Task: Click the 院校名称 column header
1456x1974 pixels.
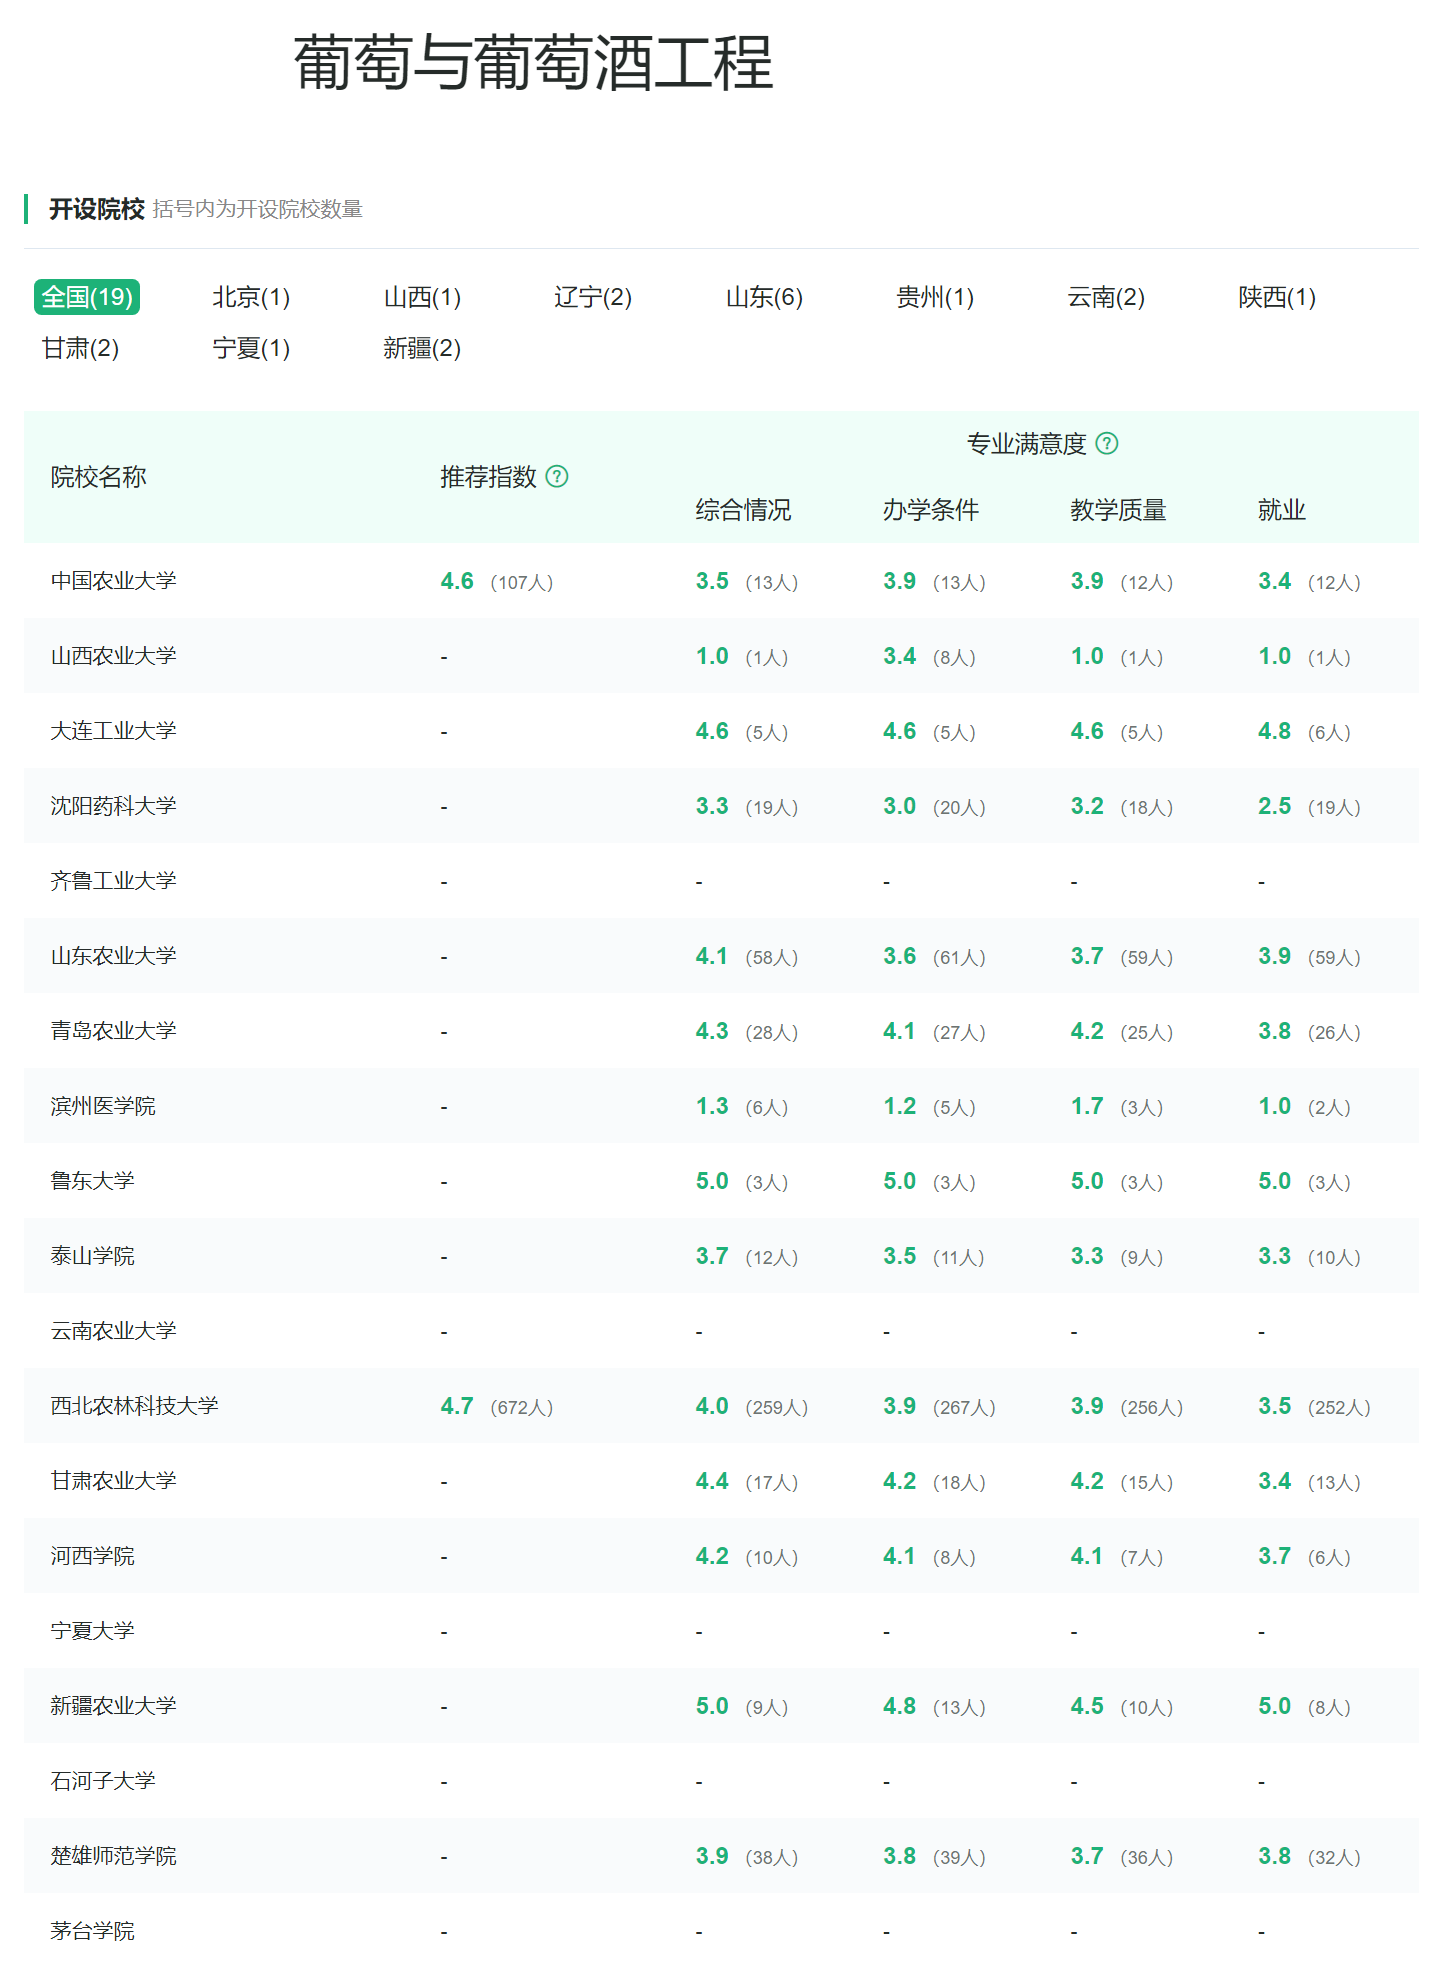Action: click(98, 477)
